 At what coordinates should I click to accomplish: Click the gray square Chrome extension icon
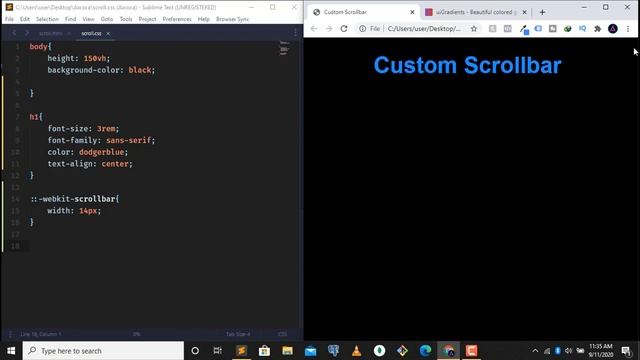point(553,29)
